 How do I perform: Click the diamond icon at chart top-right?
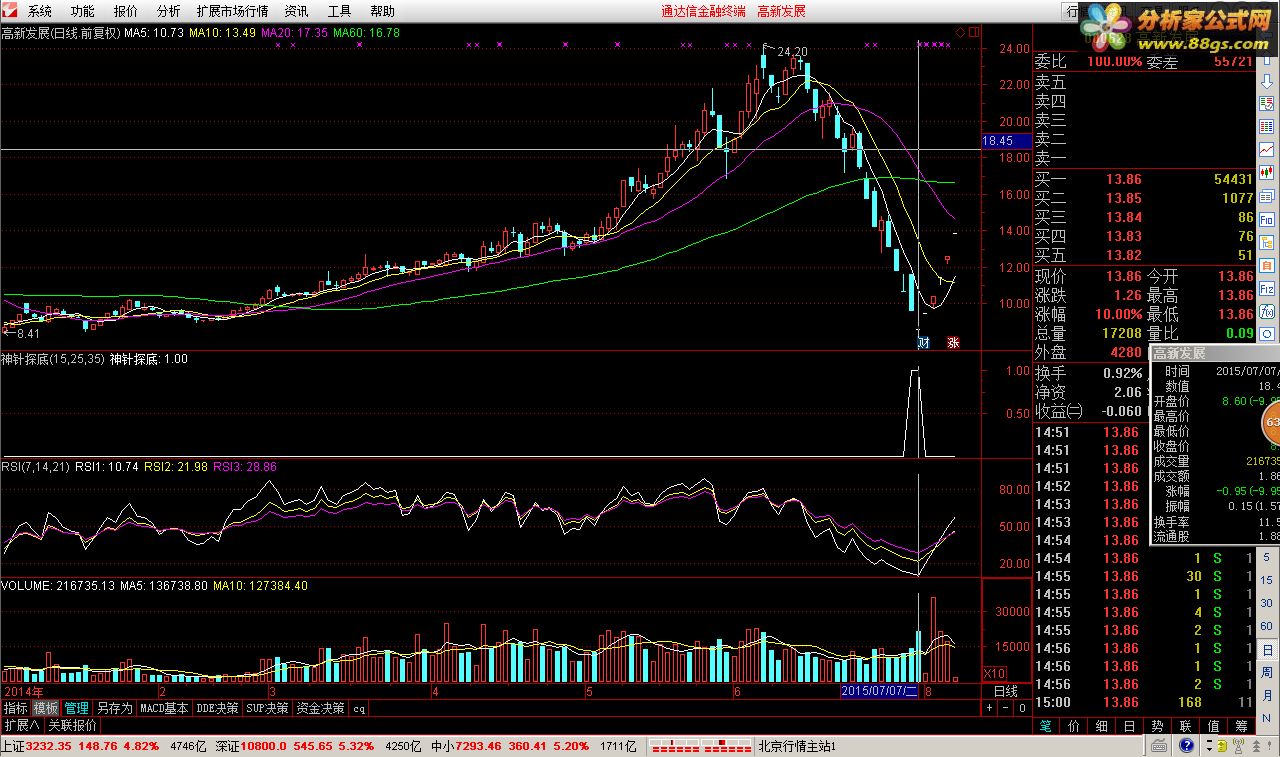coord(961,32)
